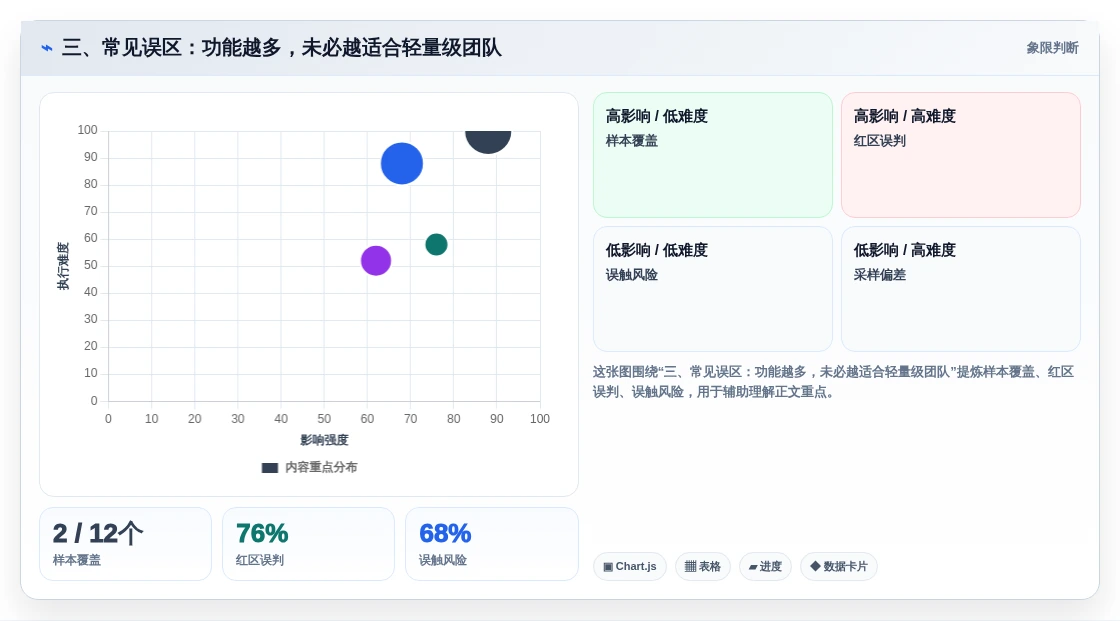
Task: Click the blue lightning icon beside the title
Action: click(x=47, y=48)
